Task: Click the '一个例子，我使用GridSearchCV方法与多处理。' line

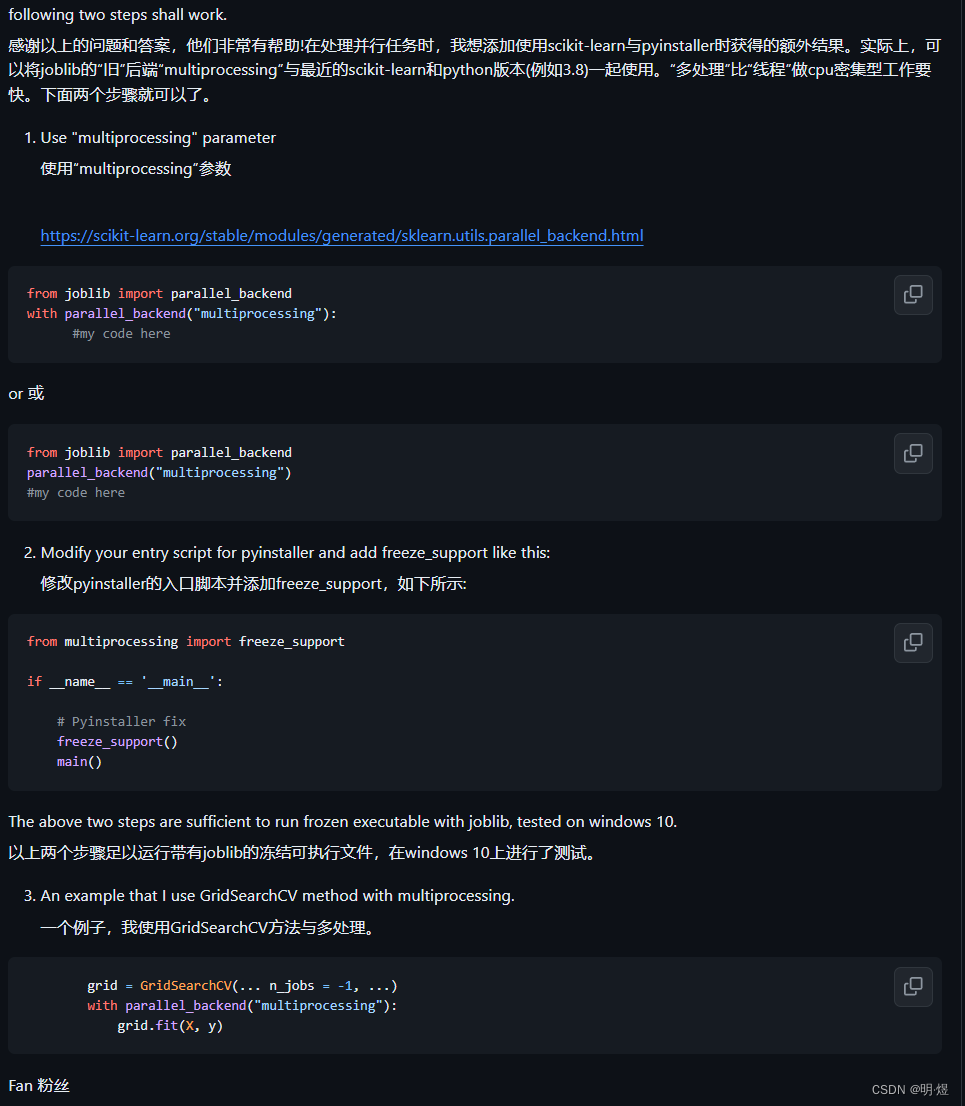Action: (211, 927)
